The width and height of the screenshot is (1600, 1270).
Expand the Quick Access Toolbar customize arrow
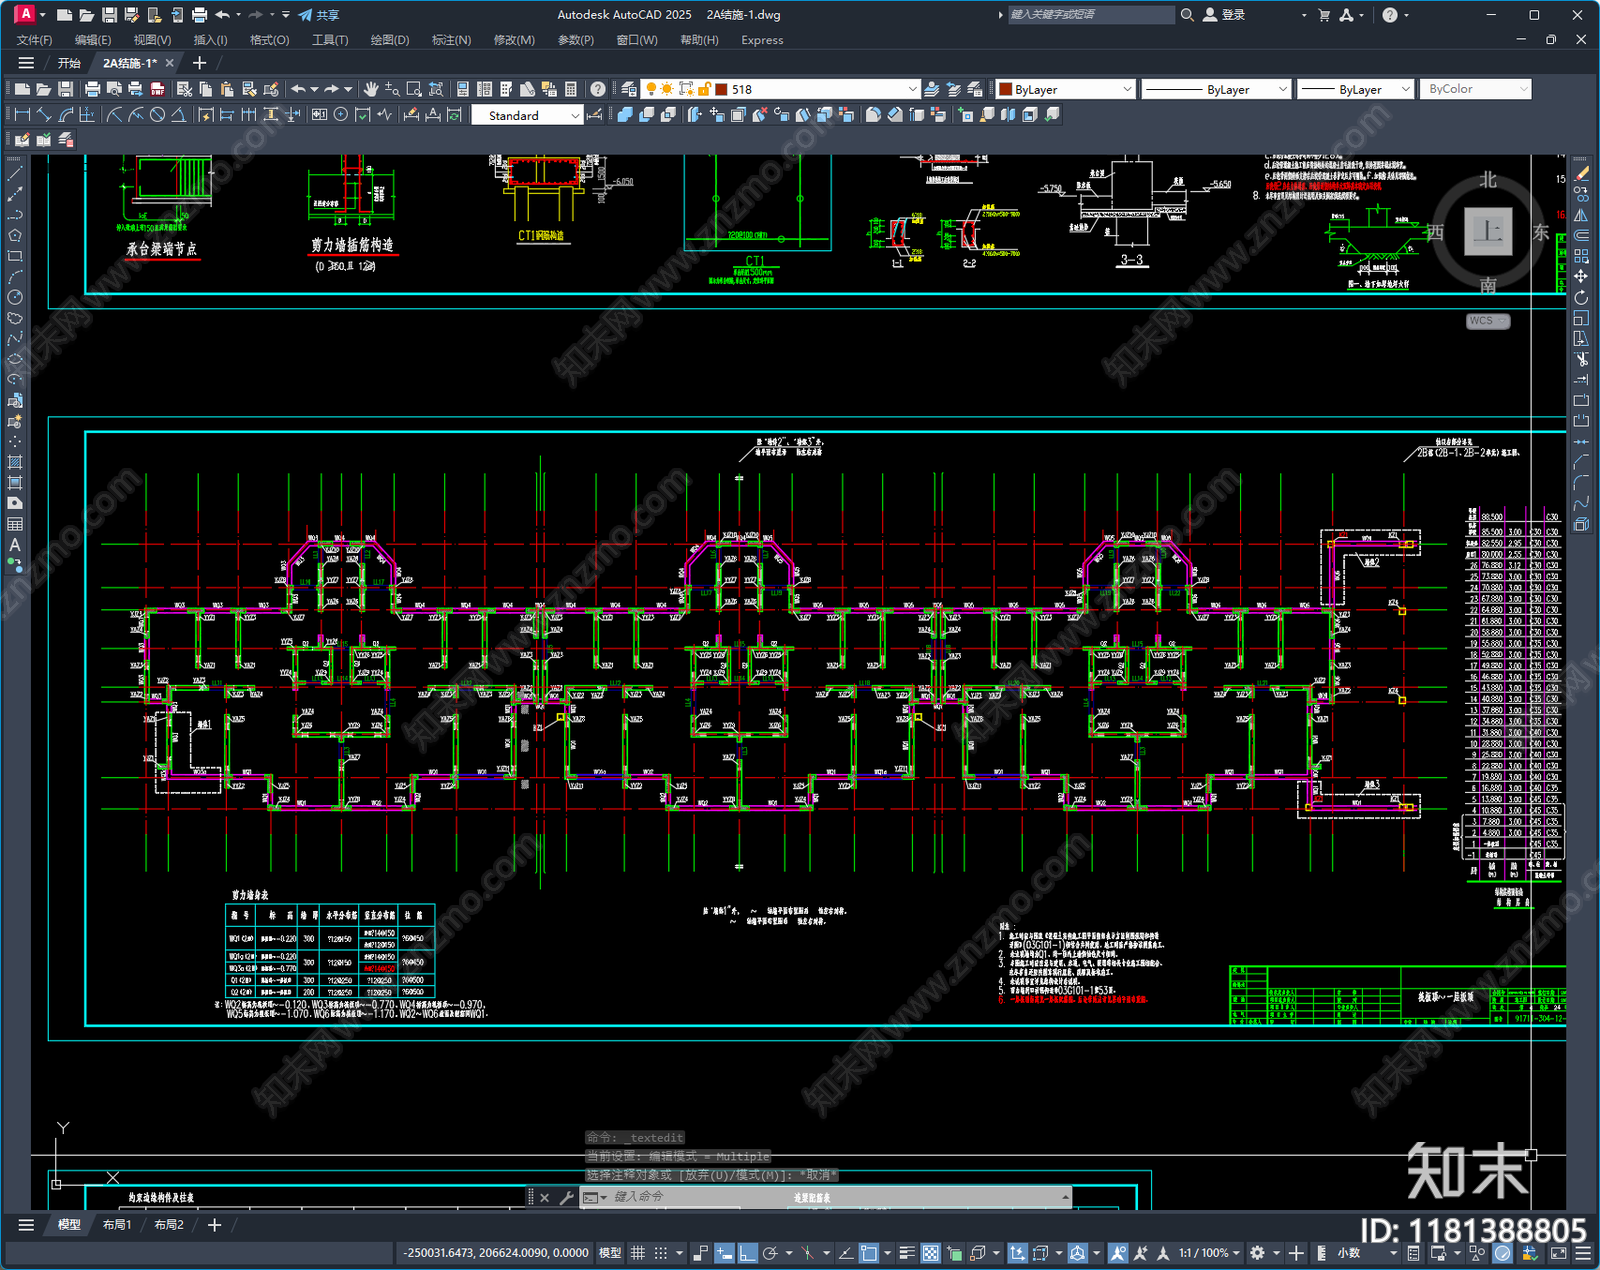(x=286, y=15)
